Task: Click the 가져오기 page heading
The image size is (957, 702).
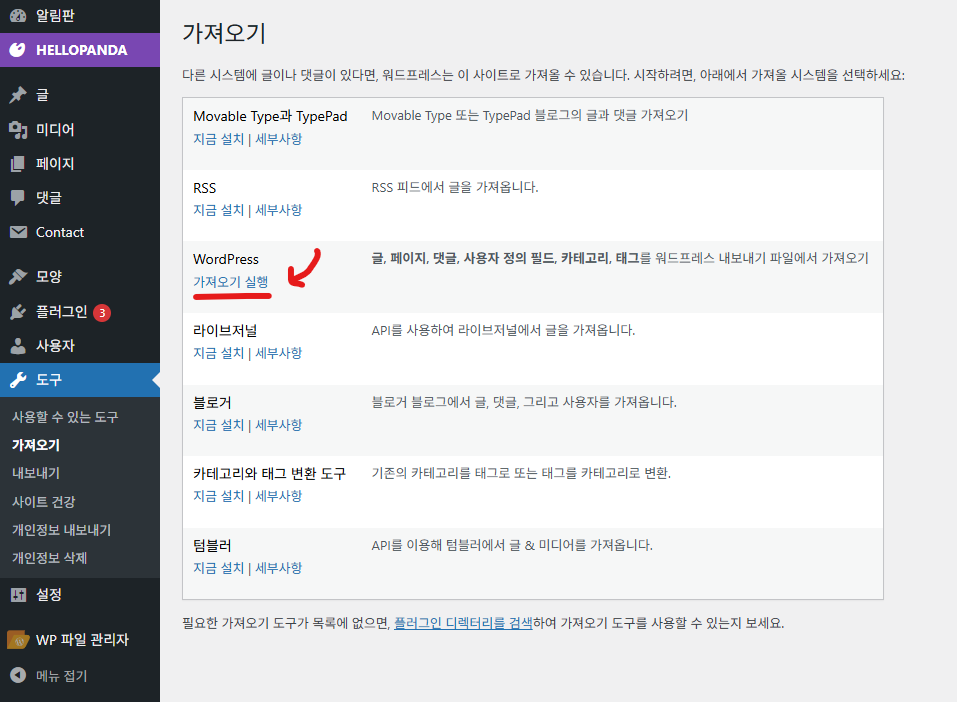Action: (x=224, y=33)
